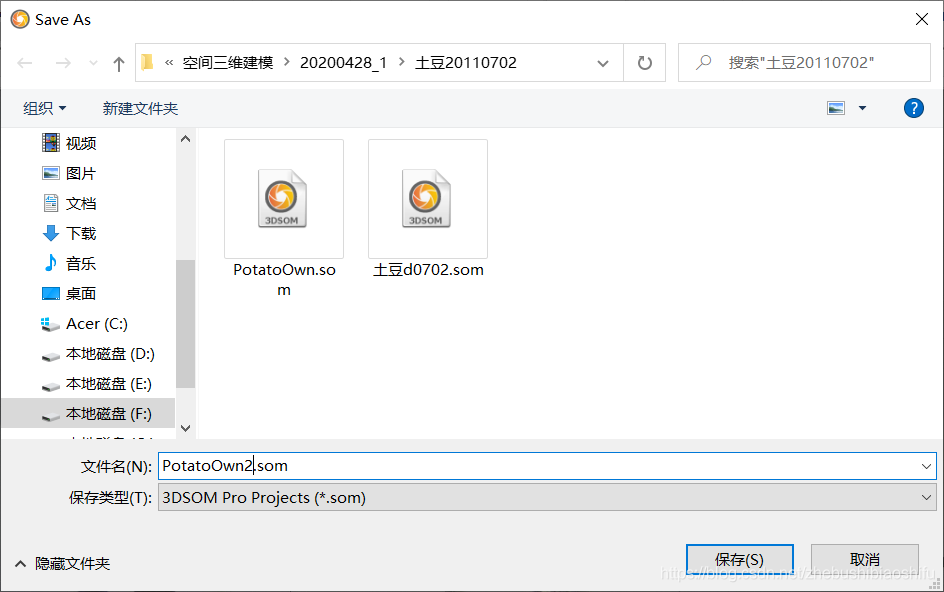Click the 保存(S) button
944x592 pixels.
coord(739,560)
